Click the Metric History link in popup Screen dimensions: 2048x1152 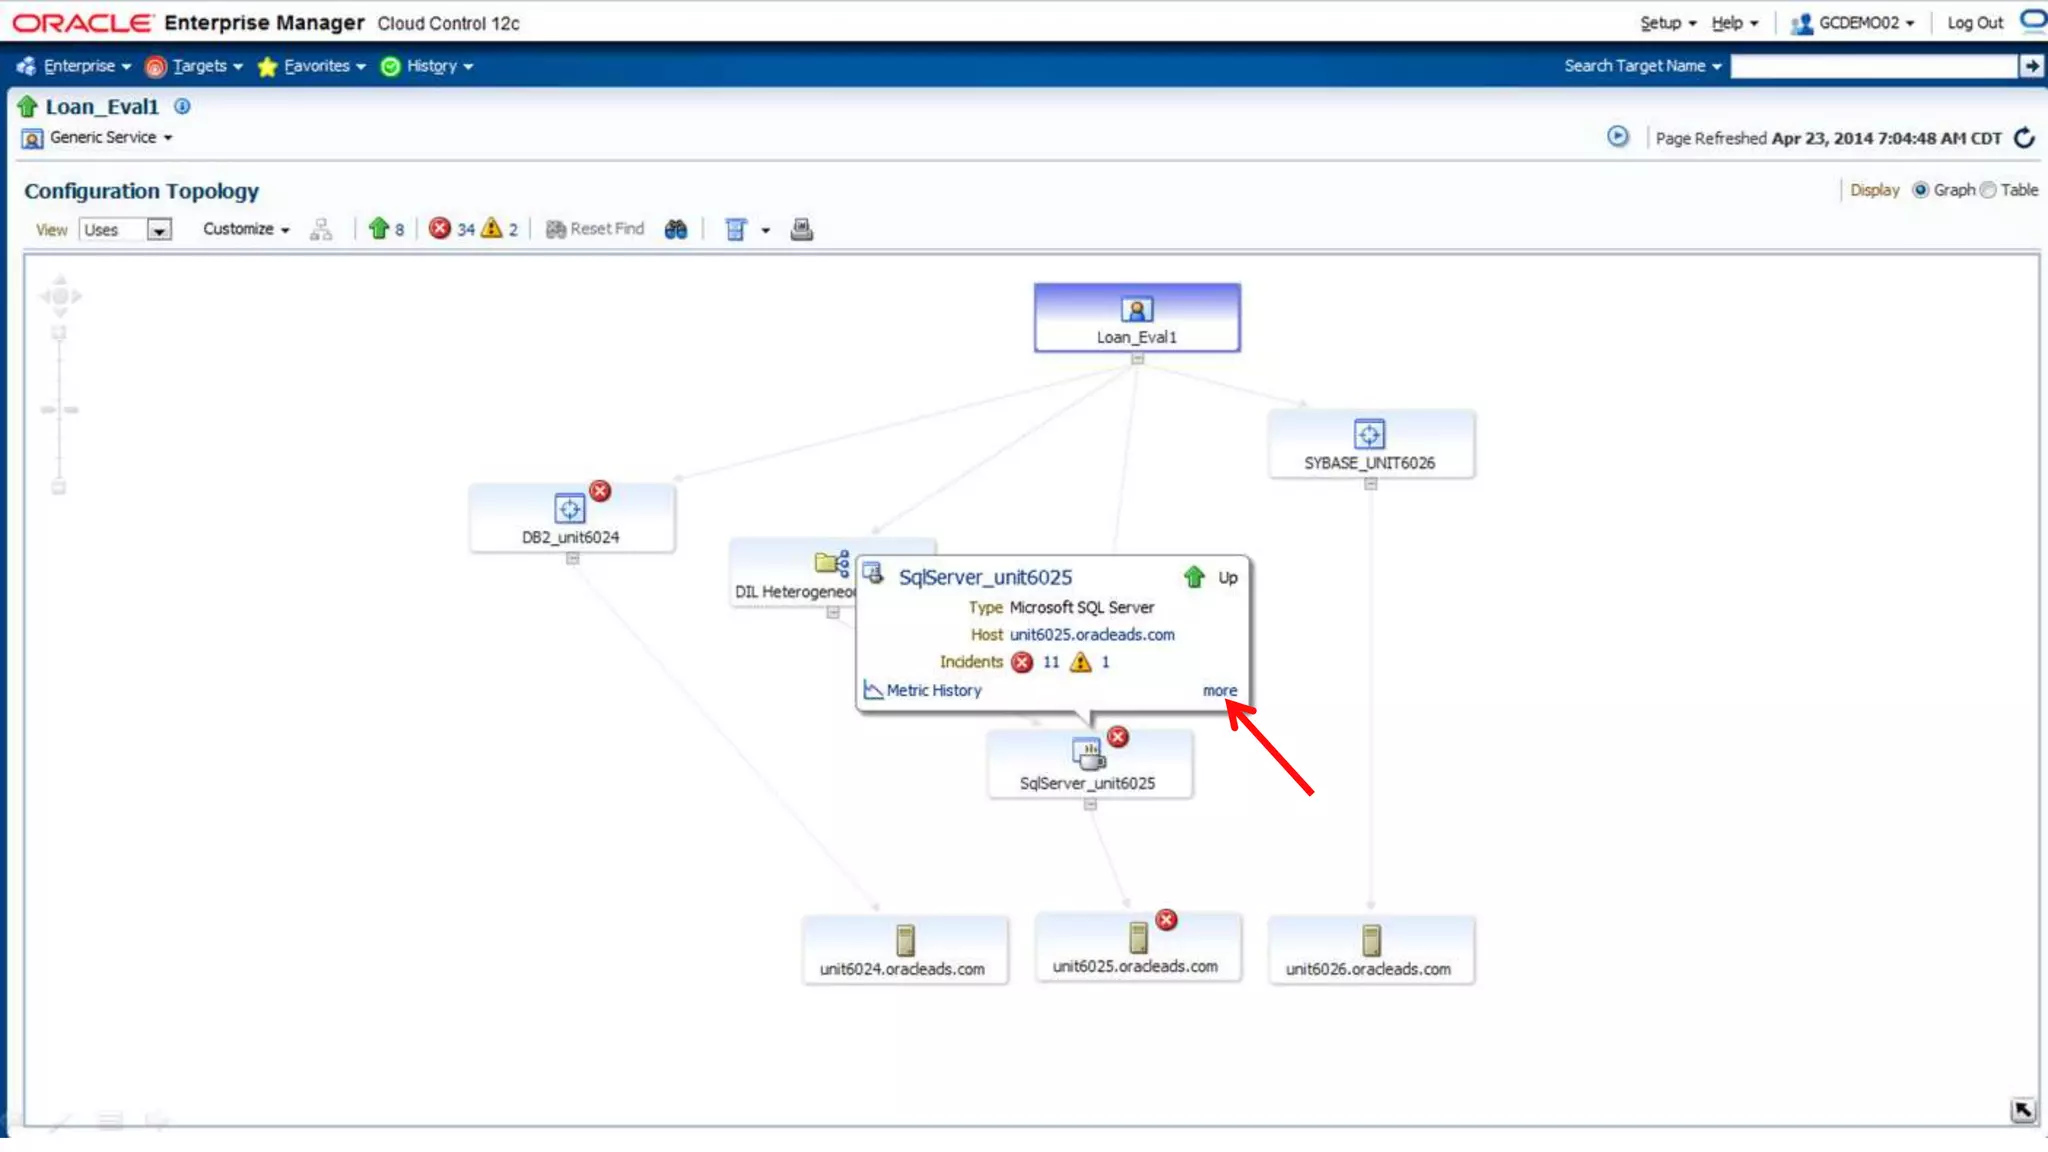934,691
